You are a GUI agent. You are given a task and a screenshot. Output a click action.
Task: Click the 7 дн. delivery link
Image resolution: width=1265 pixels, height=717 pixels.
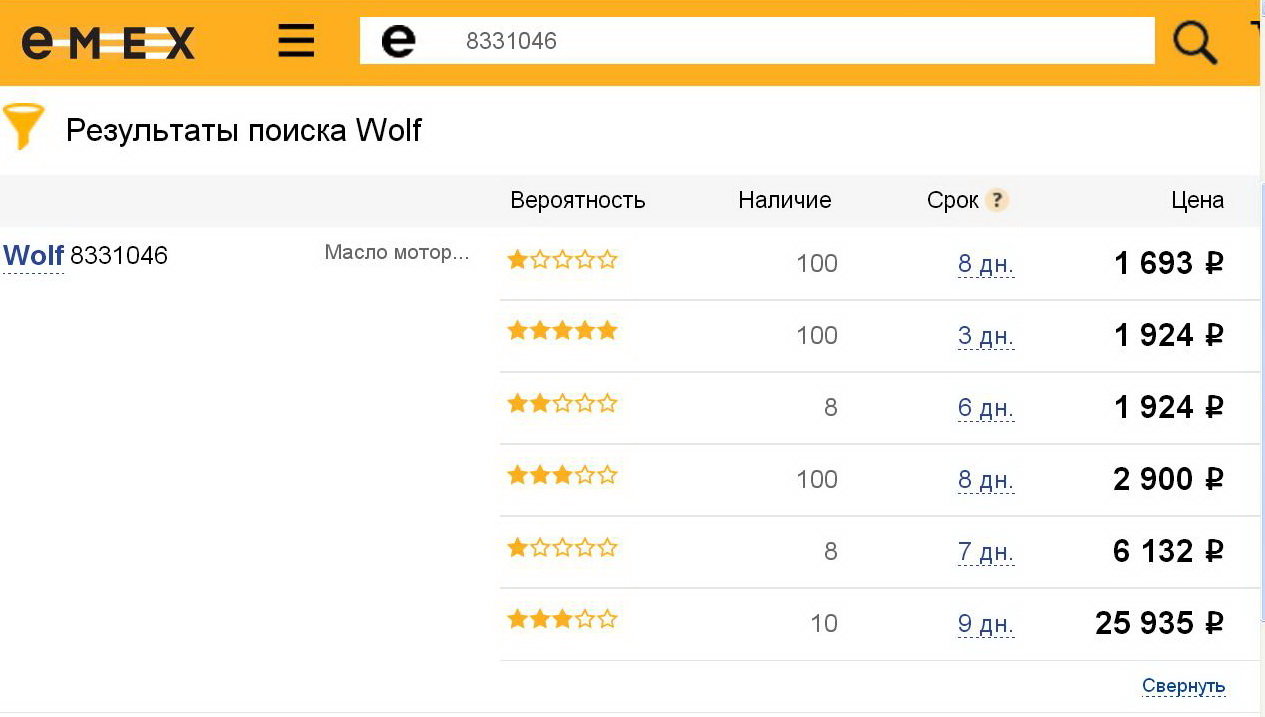tap(986, 552)
